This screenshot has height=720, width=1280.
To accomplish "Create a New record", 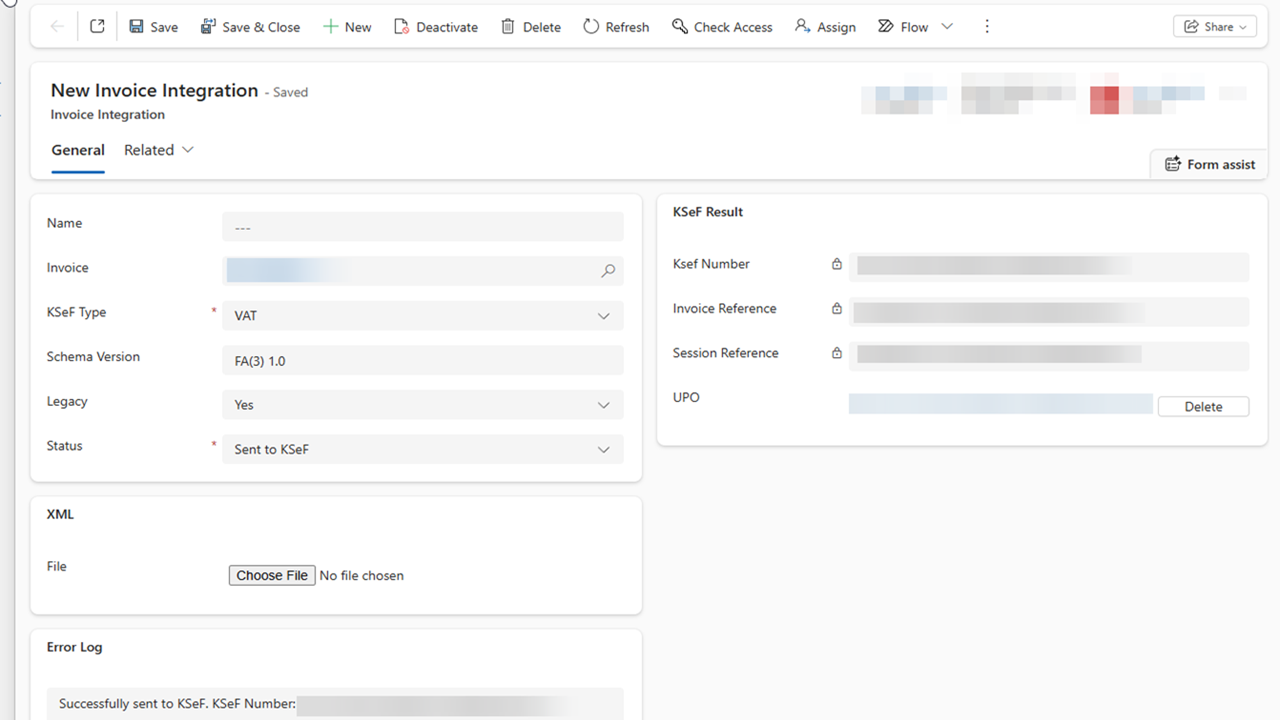I will 347,27.
